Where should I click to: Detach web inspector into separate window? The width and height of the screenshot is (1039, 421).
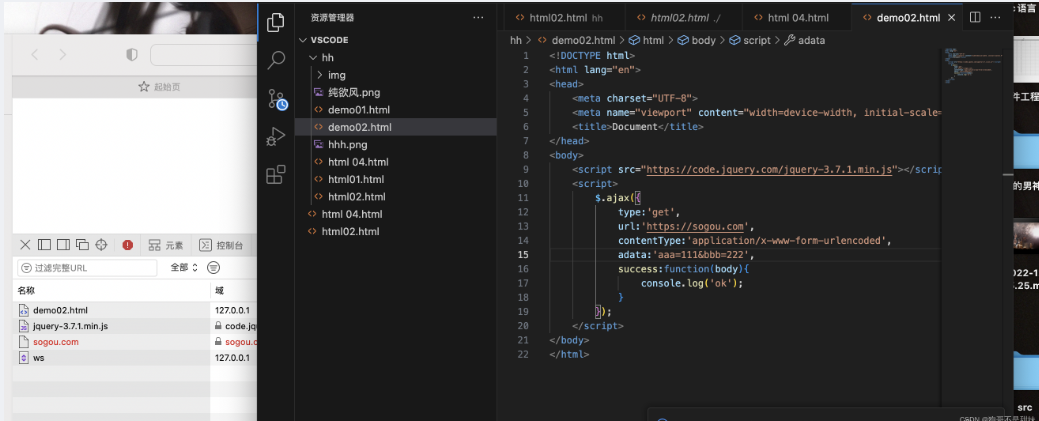coord(82,245)
